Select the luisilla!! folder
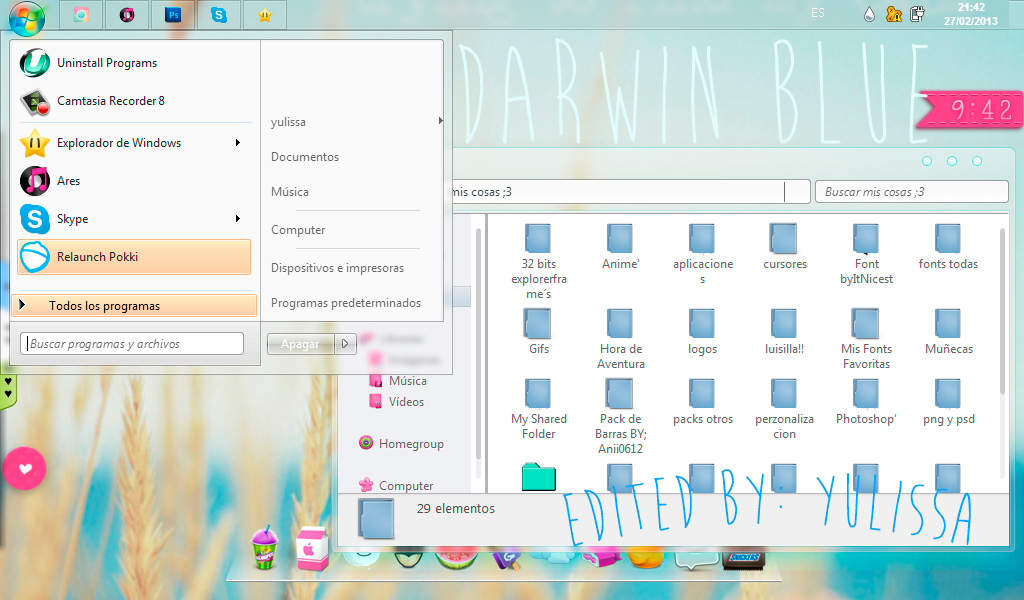 click(784, 331)
